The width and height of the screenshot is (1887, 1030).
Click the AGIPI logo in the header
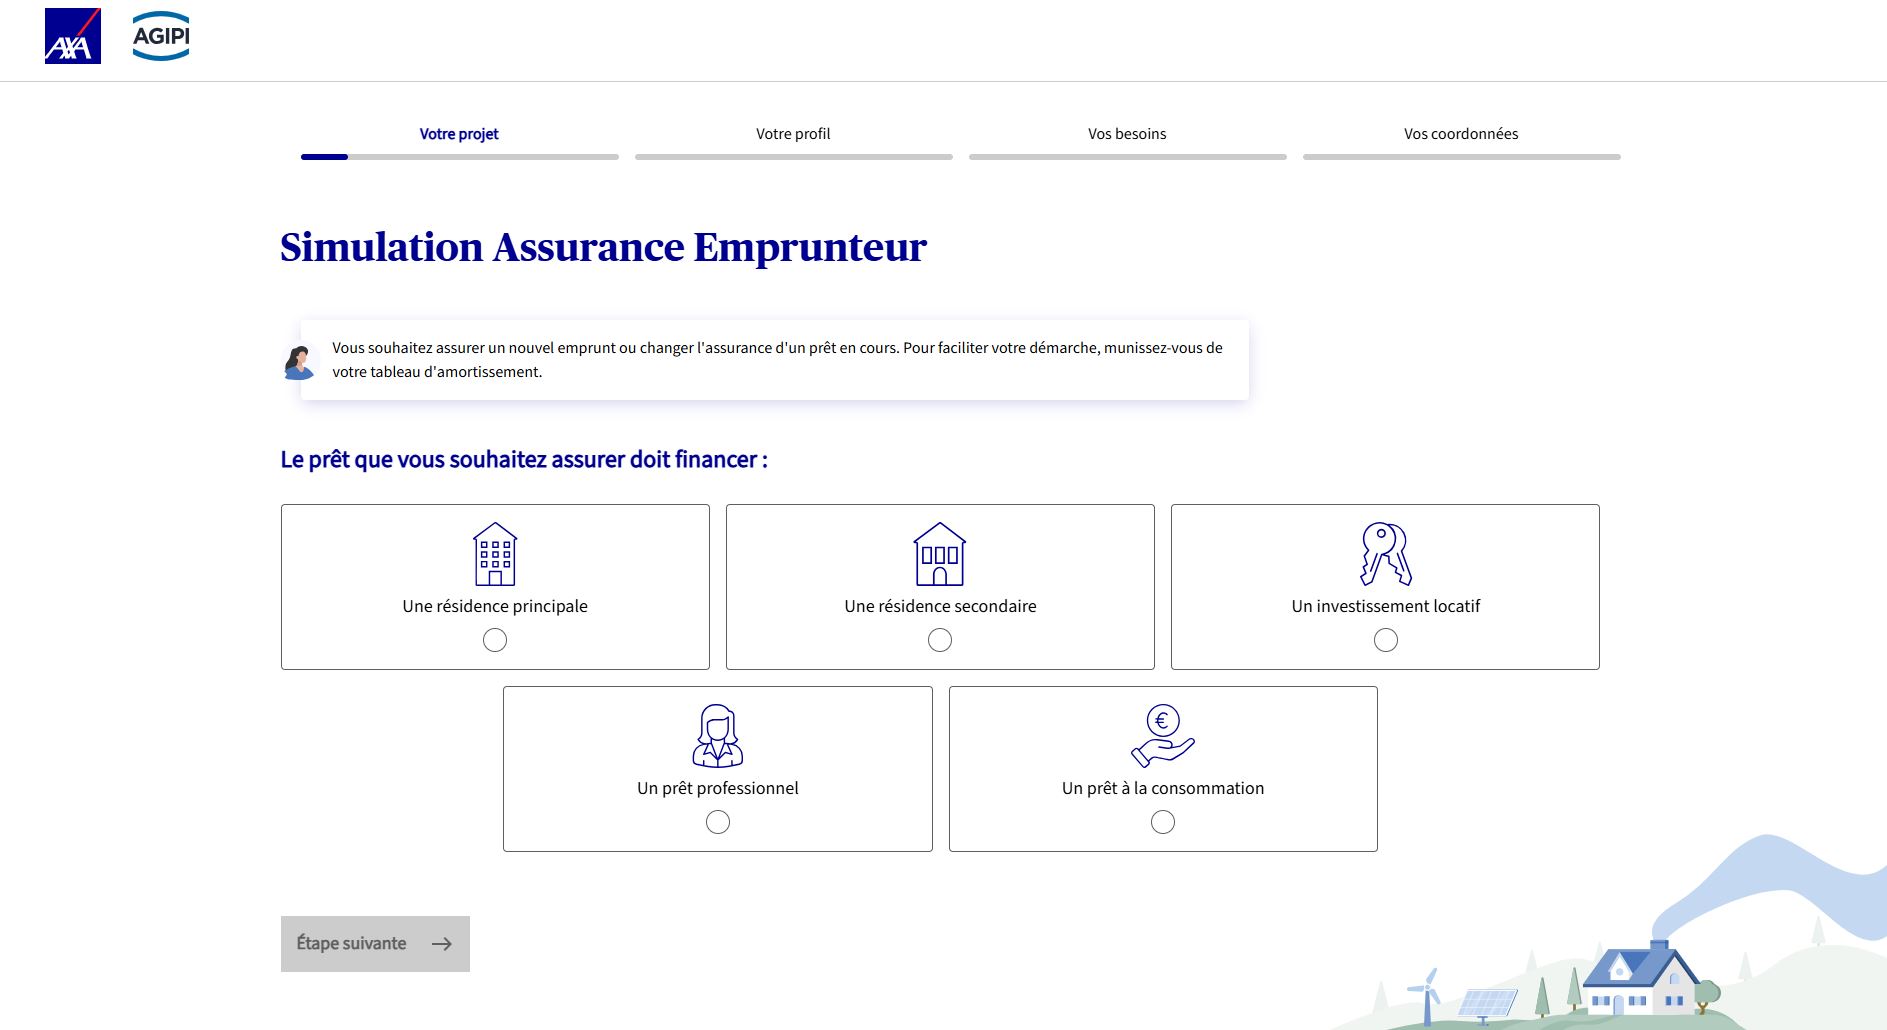click(161, 36)
